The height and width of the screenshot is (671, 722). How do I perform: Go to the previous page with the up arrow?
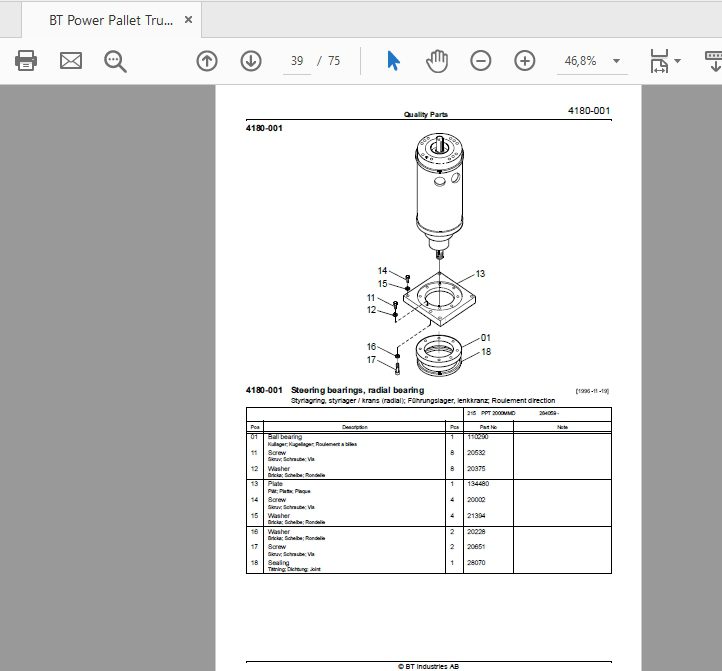pos(207,61)
